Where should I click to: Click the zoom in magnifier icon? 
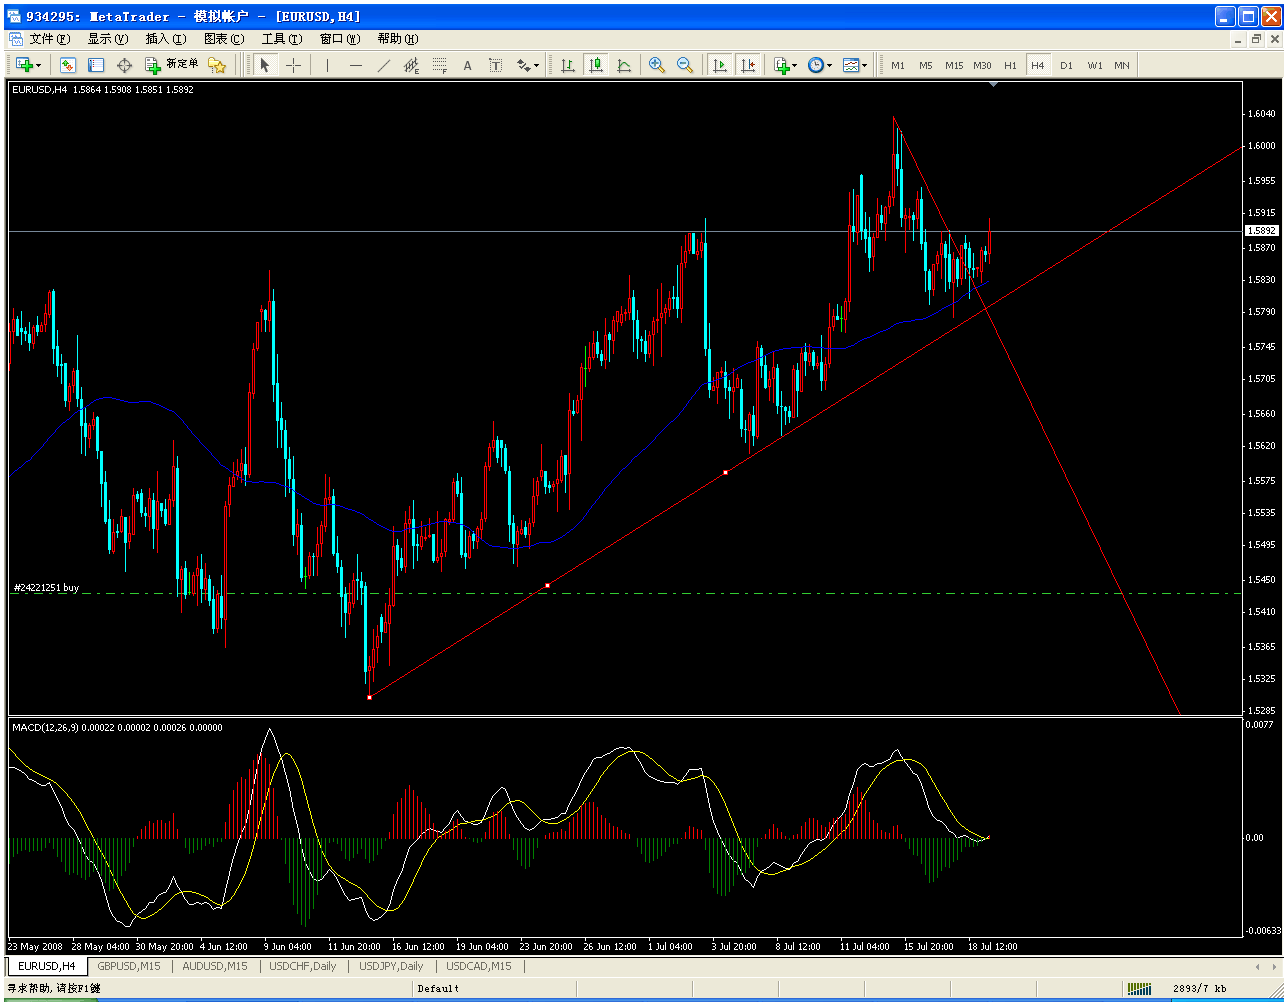[657, 65]
